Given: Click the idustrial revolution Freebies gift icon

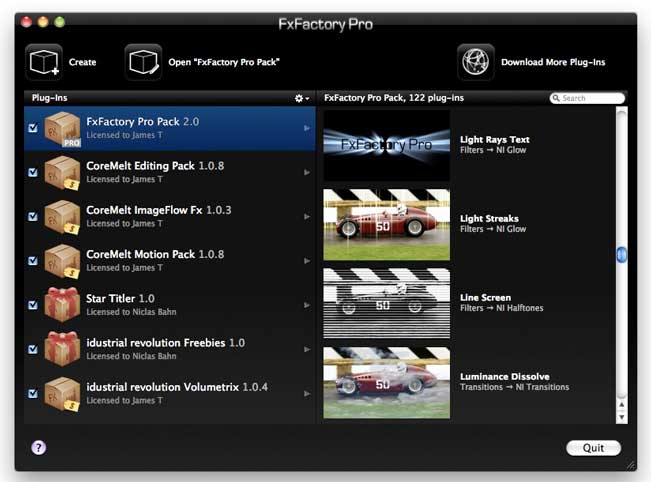Looking at the screenshot, I should [x=62, y=349].
